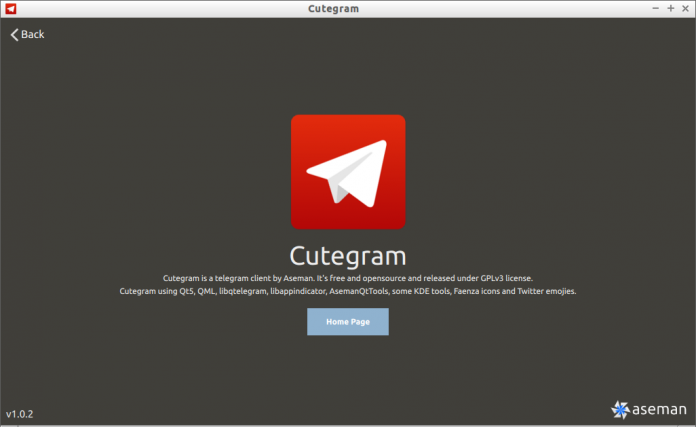The width and height of the screenshot is (696, 427).
Task: Go back using the Back button
Action: (28, 35)
